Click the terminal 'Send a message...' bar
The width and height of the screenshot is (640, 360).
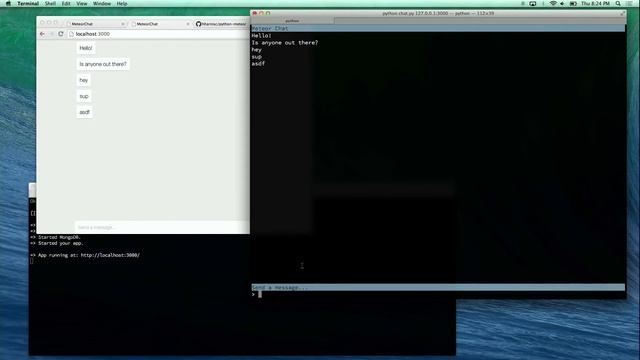[438, 287]
